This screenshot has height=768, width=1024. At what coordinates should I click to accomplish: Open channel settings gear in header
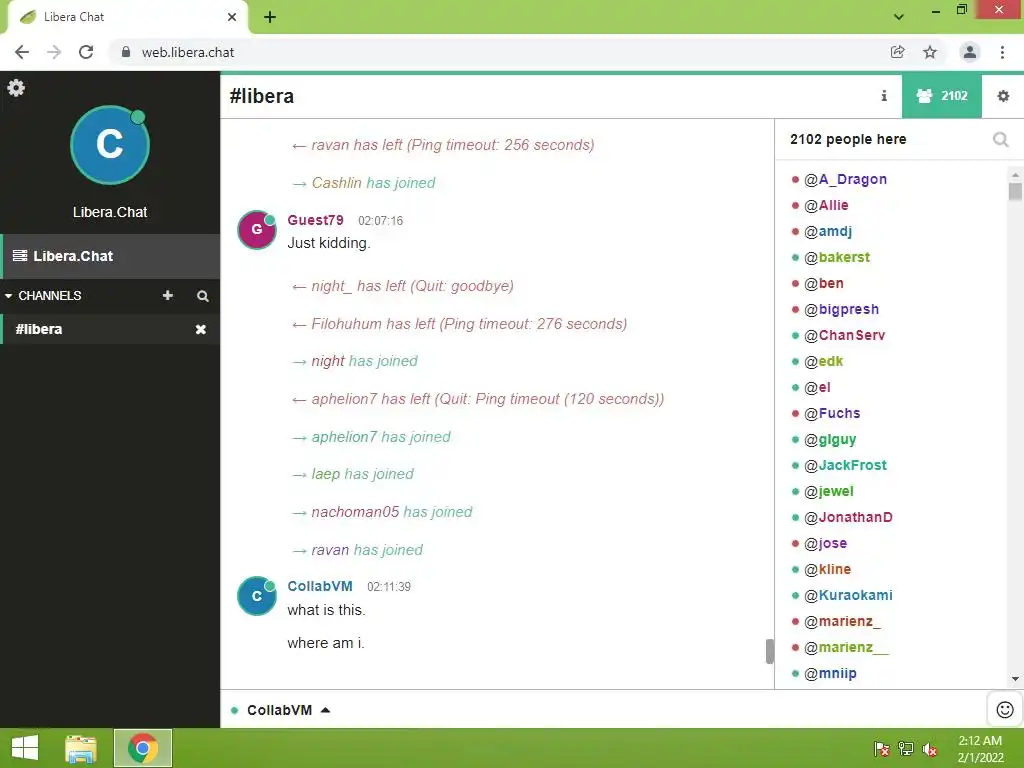1003,96
